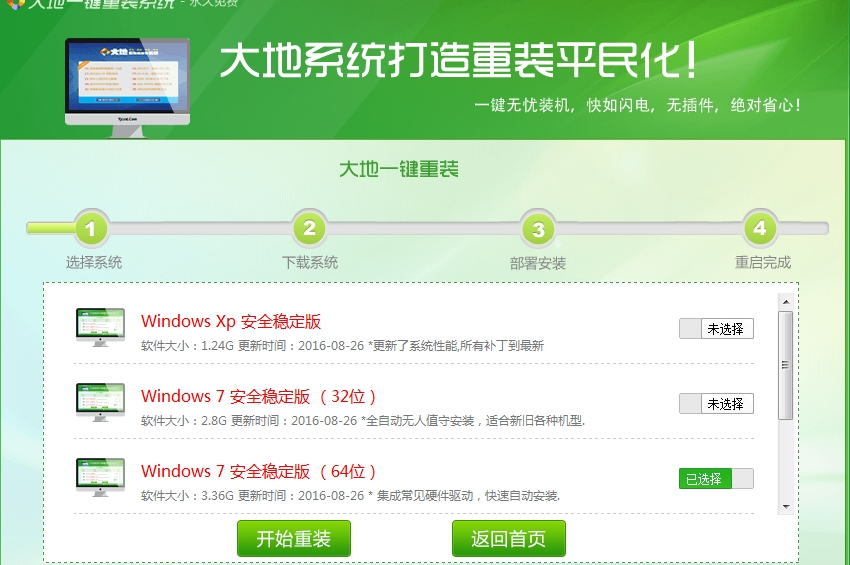Select Windows 7 安全稳定版（64位）title
850x565 pixels.
tap(259, 471)
